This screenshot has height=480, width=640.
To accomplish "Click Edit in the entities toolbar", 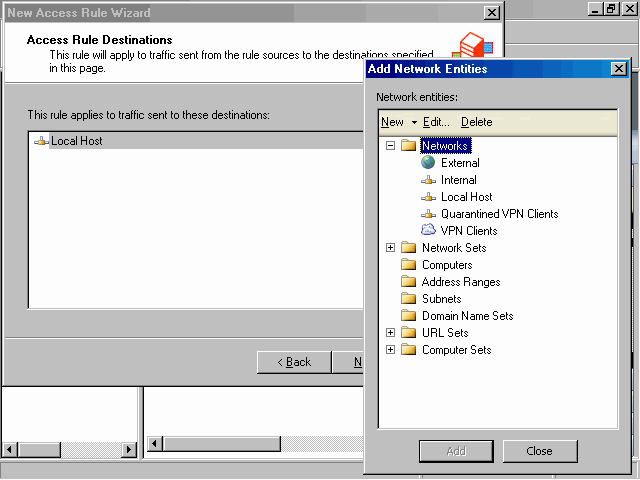I will pyautogui.click(x=436, y=122).
